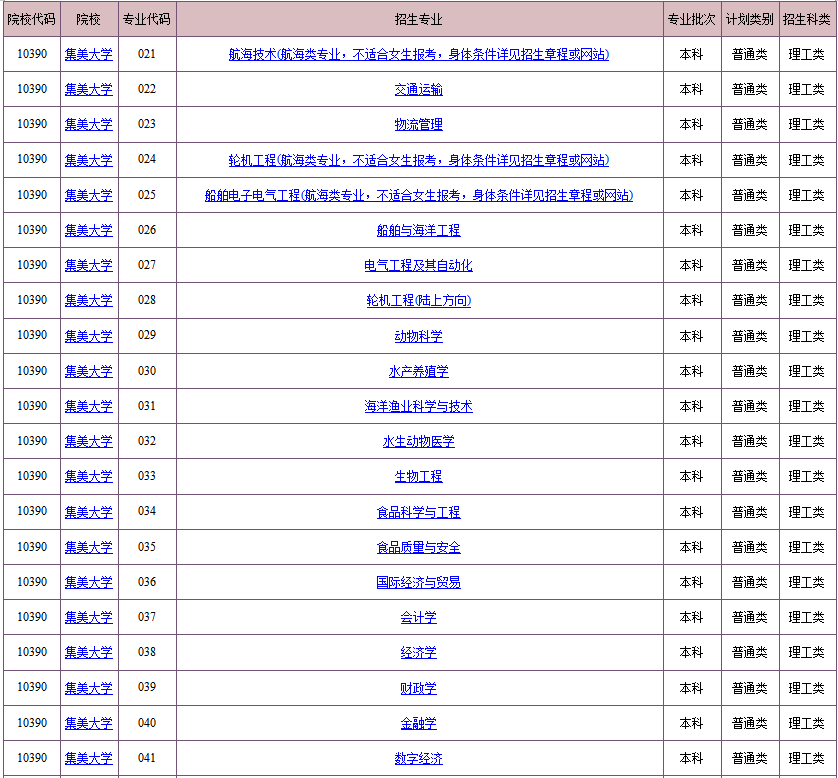Click 集美大学 link in row 023

point(89,125)
